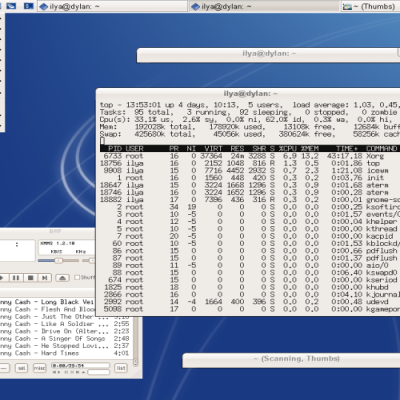Pause playback in the XMMS player
This screenshot has width=400, height=400.
[x=16, y=278]
